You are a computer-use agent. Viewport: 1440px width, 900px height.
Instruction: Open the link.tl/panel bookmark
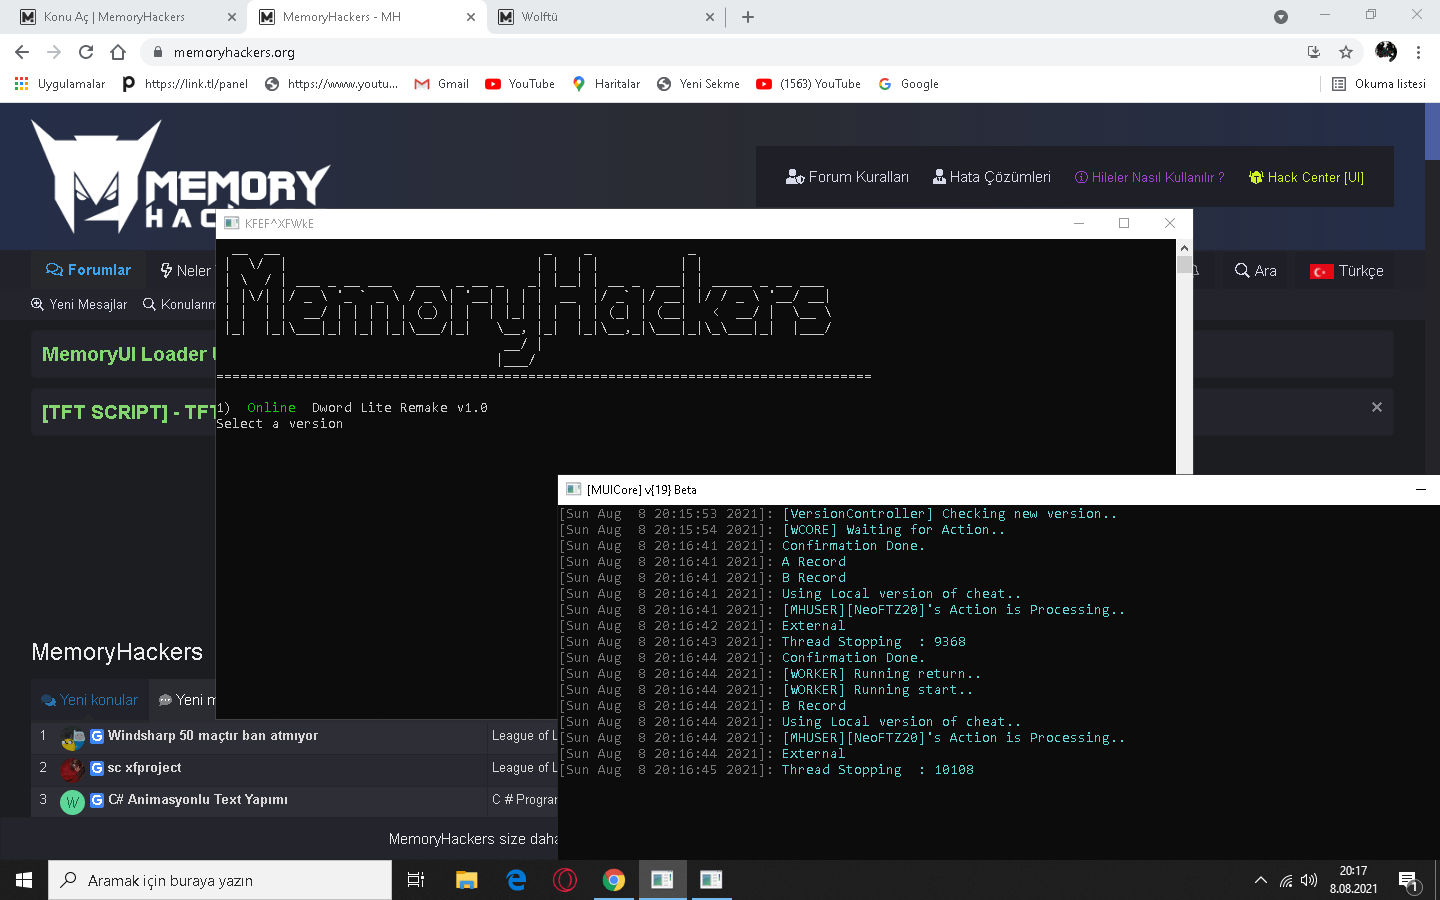point(185,84)
